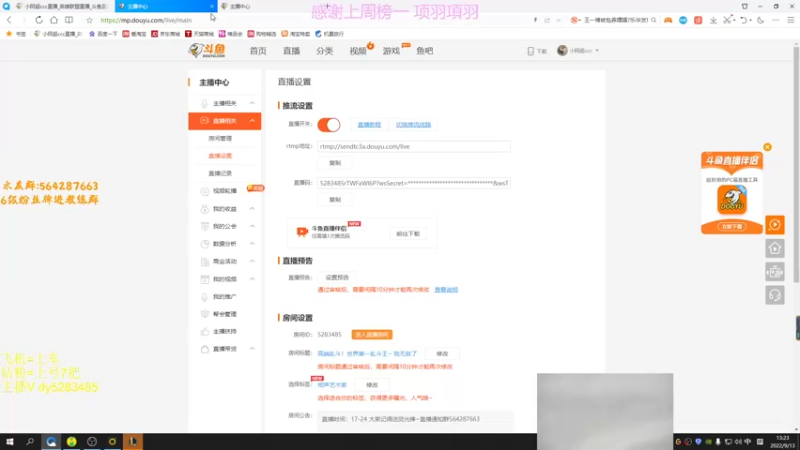
Task: Open the user account dropdown in header
Action: (578, 51)
